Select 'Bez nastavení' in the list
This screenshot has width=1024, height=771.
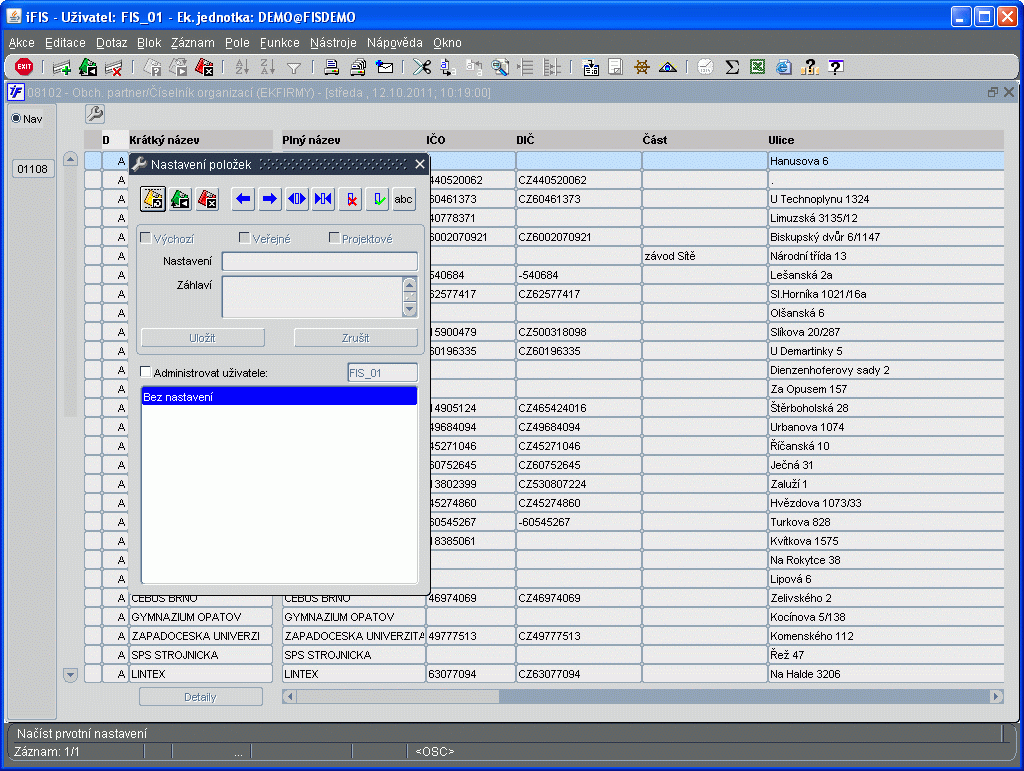click(278, 397)
